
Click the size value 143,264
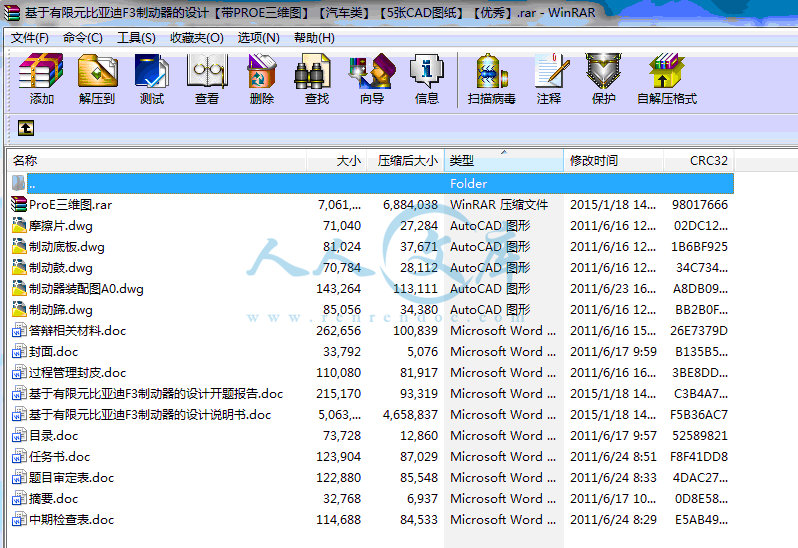point(338,289)
